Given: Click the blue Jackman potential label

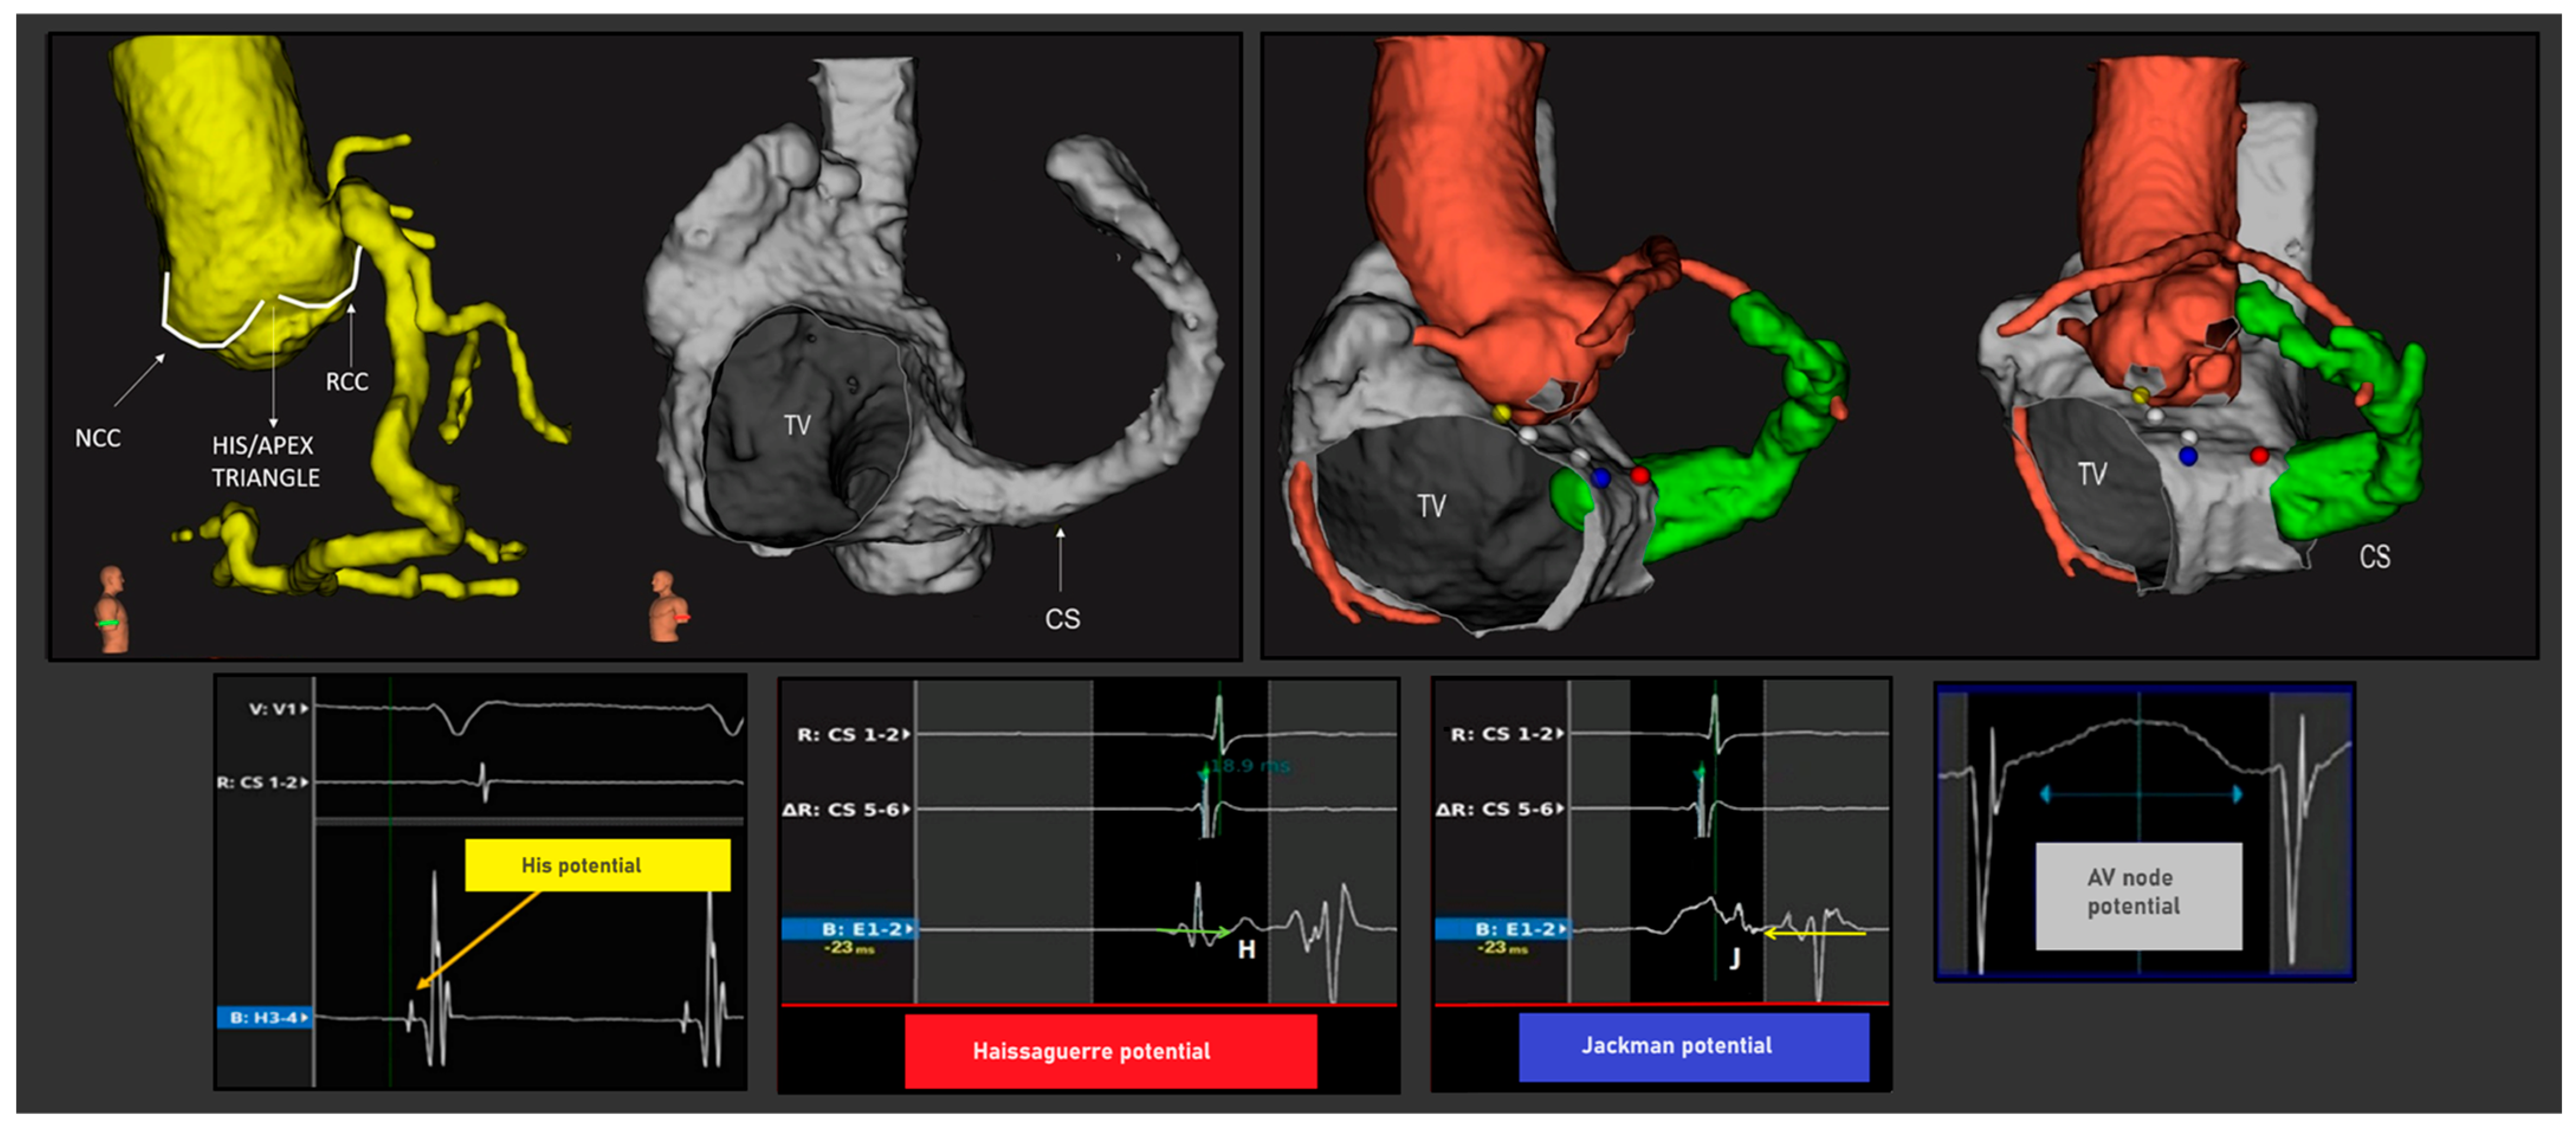Looking at the screenshot, I should [1693, 1046].
